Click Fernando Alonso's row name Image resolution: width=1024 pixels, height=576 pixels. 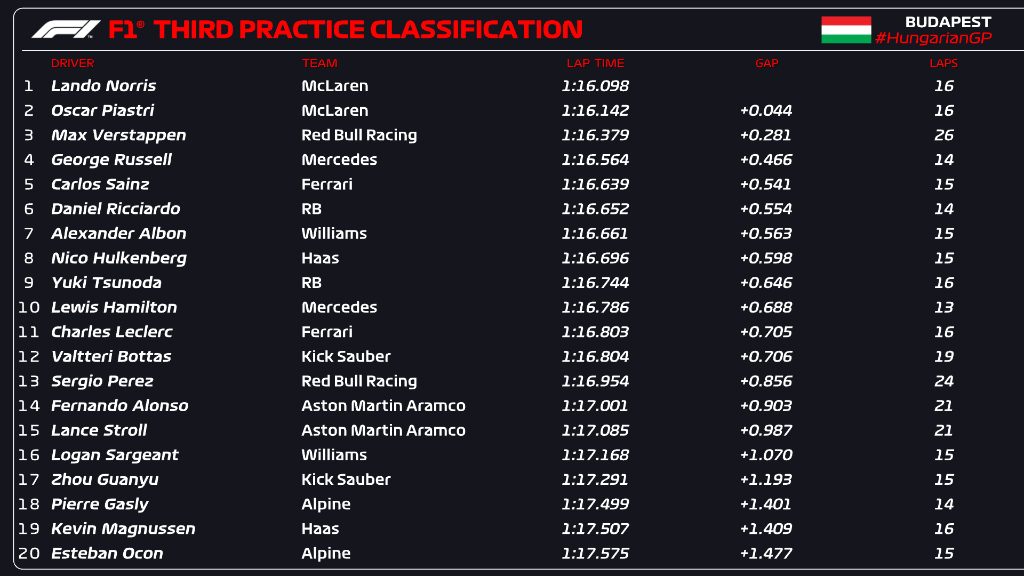120,406
